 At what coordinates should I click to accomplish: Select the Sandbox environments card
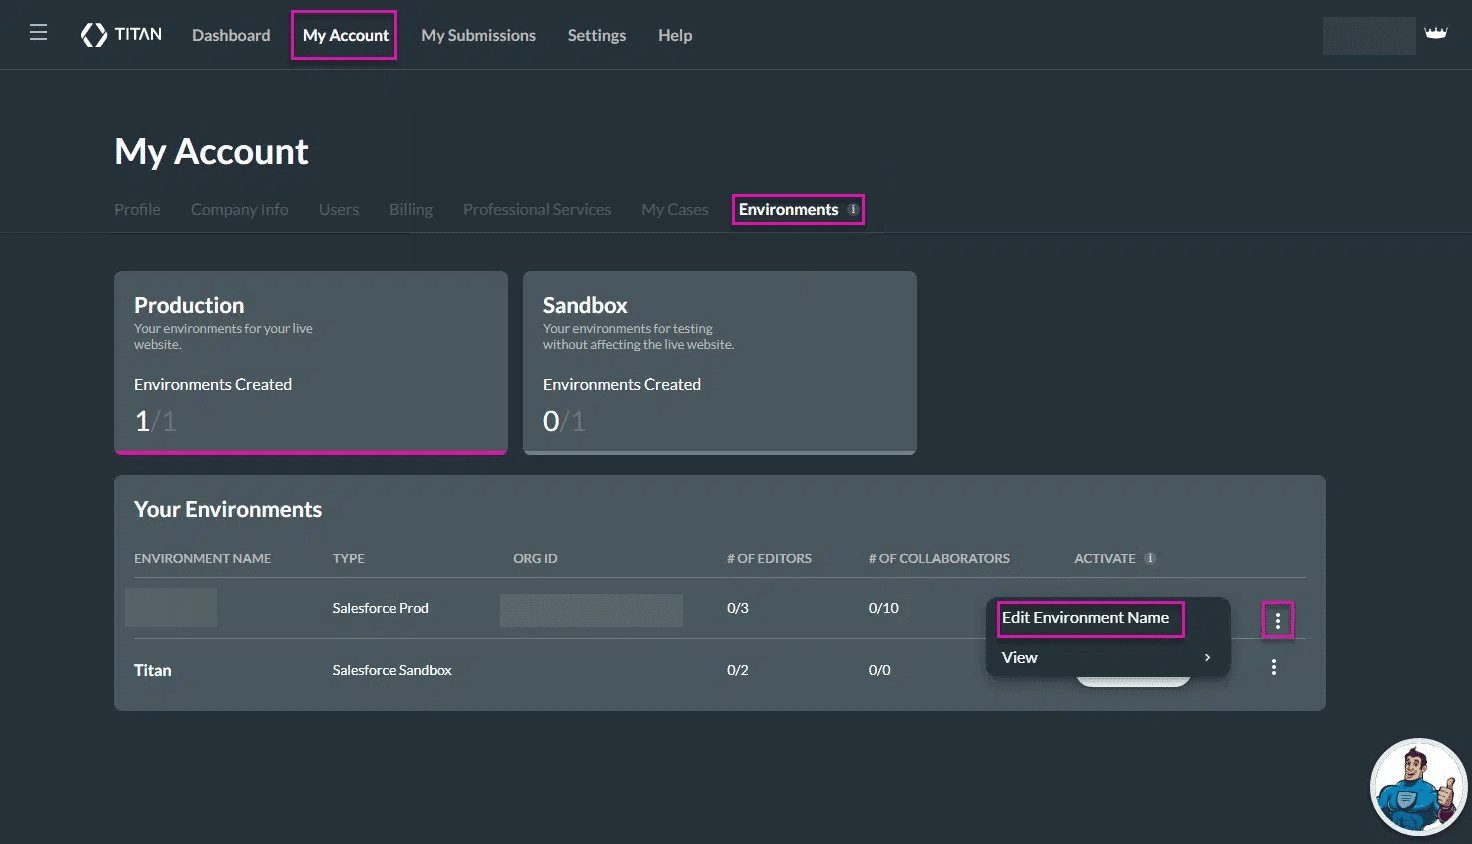click(x=719, y=362)
